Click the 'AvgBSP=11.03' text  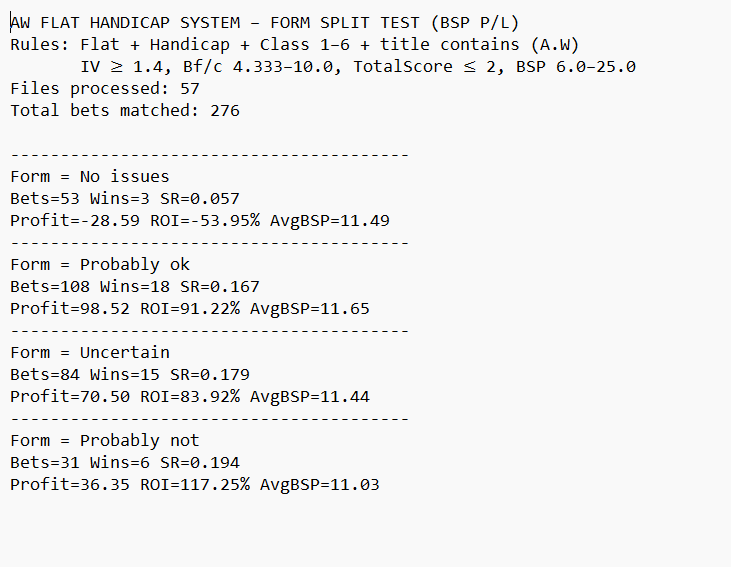pyautogui.click(x=320, y=484)
